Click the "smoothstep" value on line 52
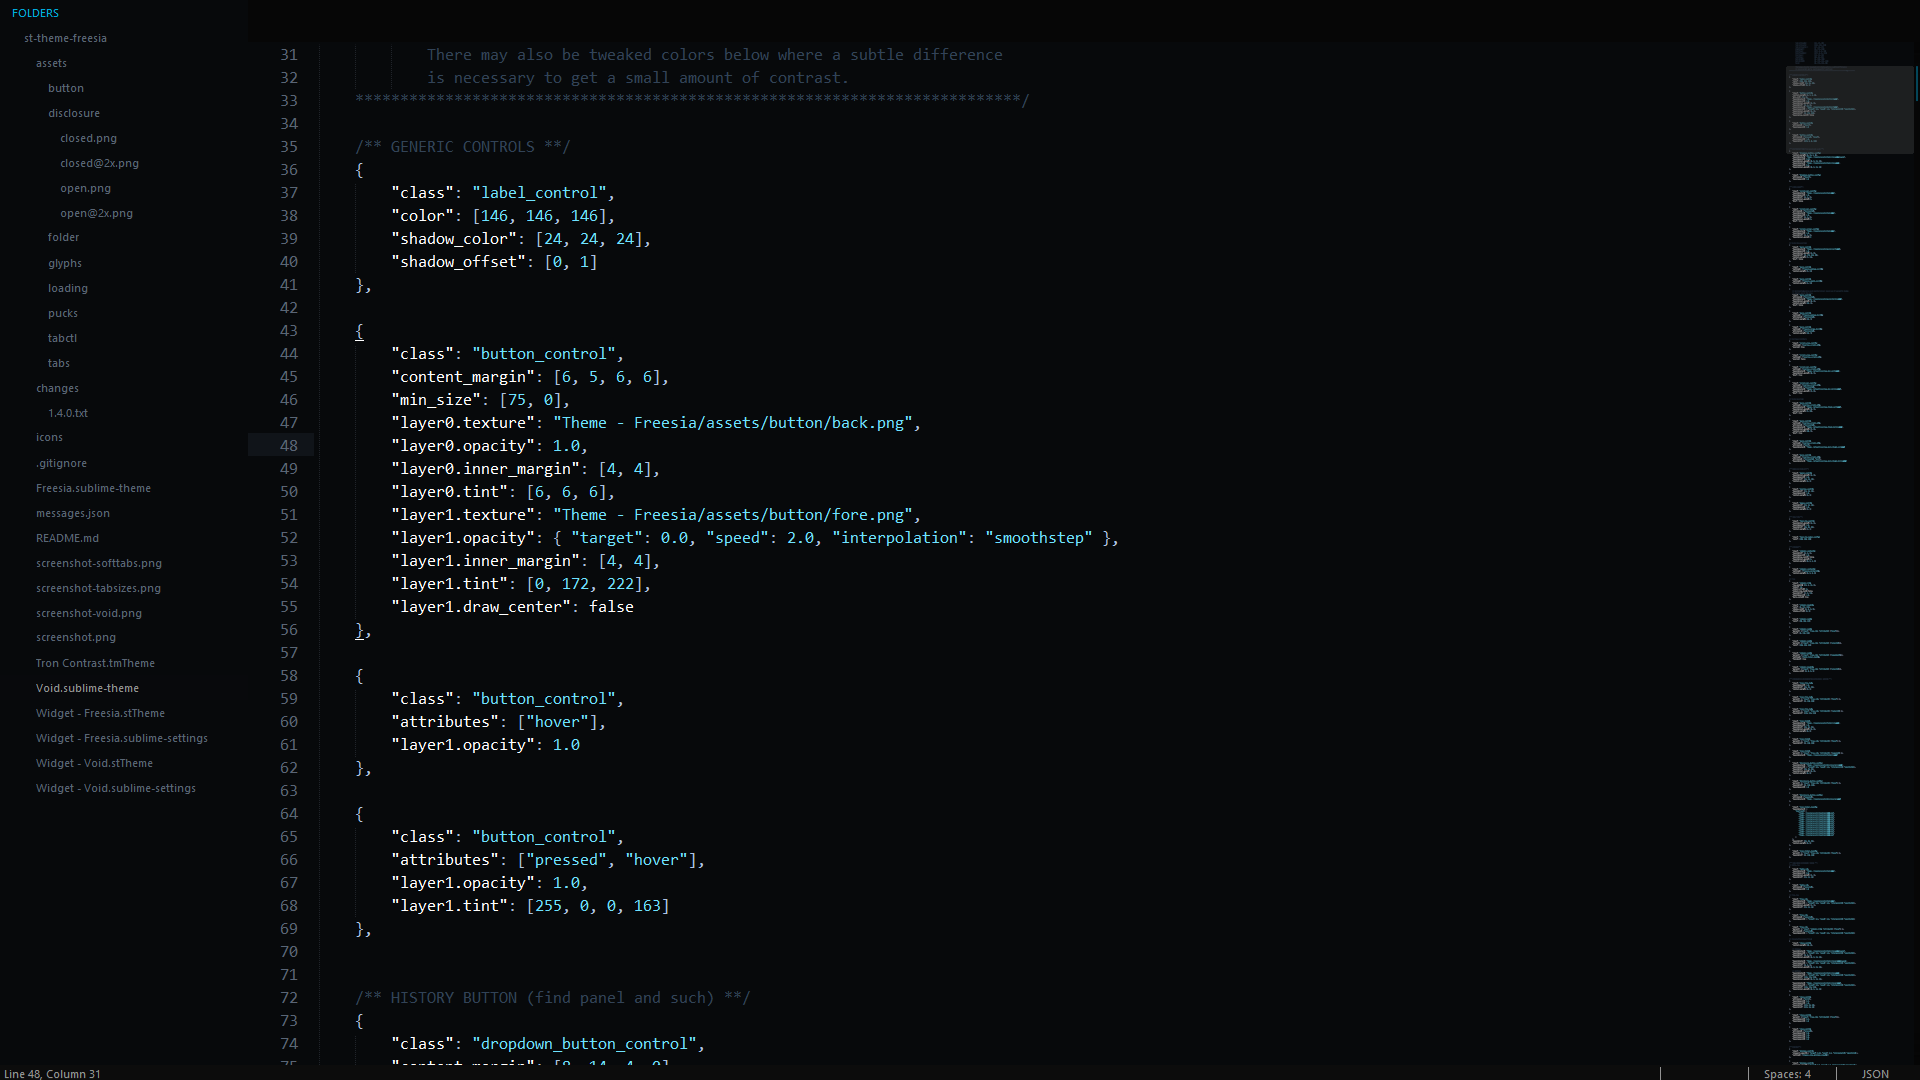Screen dimensions: 1920x1080 pyautogui.click(x=1039, y=537)
